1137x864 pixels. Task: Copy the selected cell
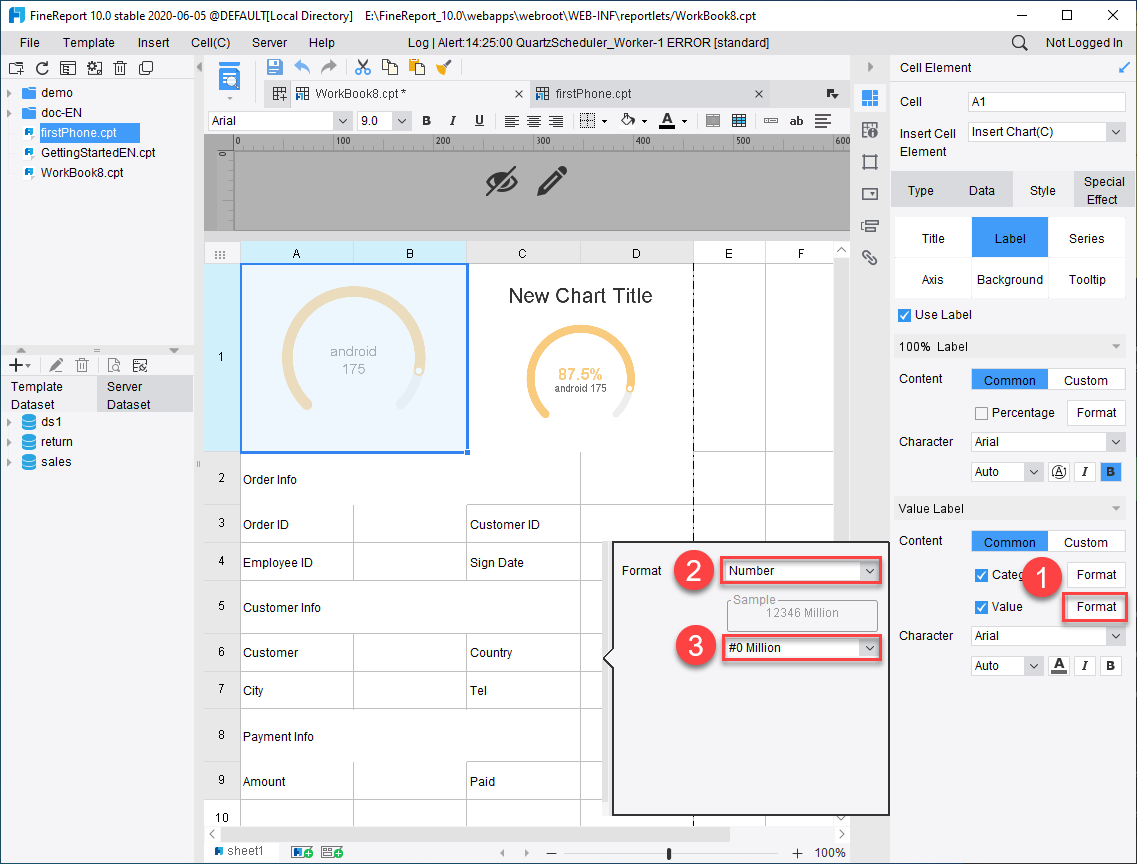pos(390,67)
